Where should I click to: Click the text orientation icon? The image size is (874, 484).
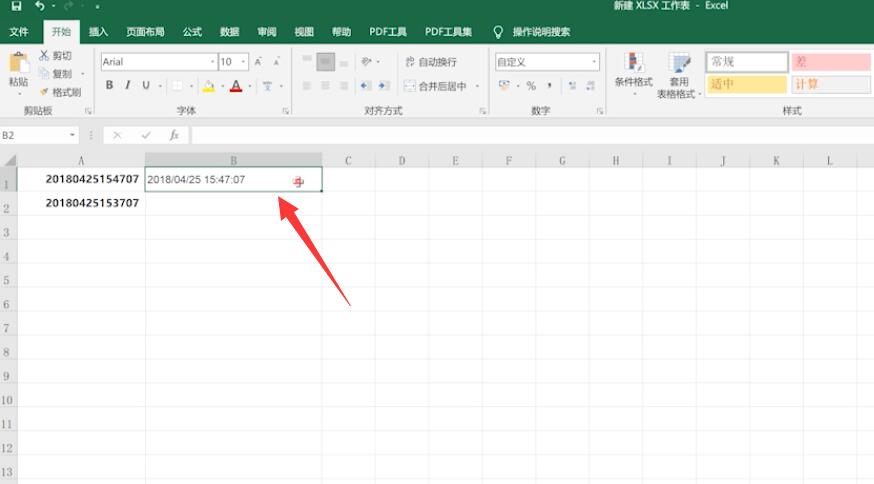click(x=366, y=61)
